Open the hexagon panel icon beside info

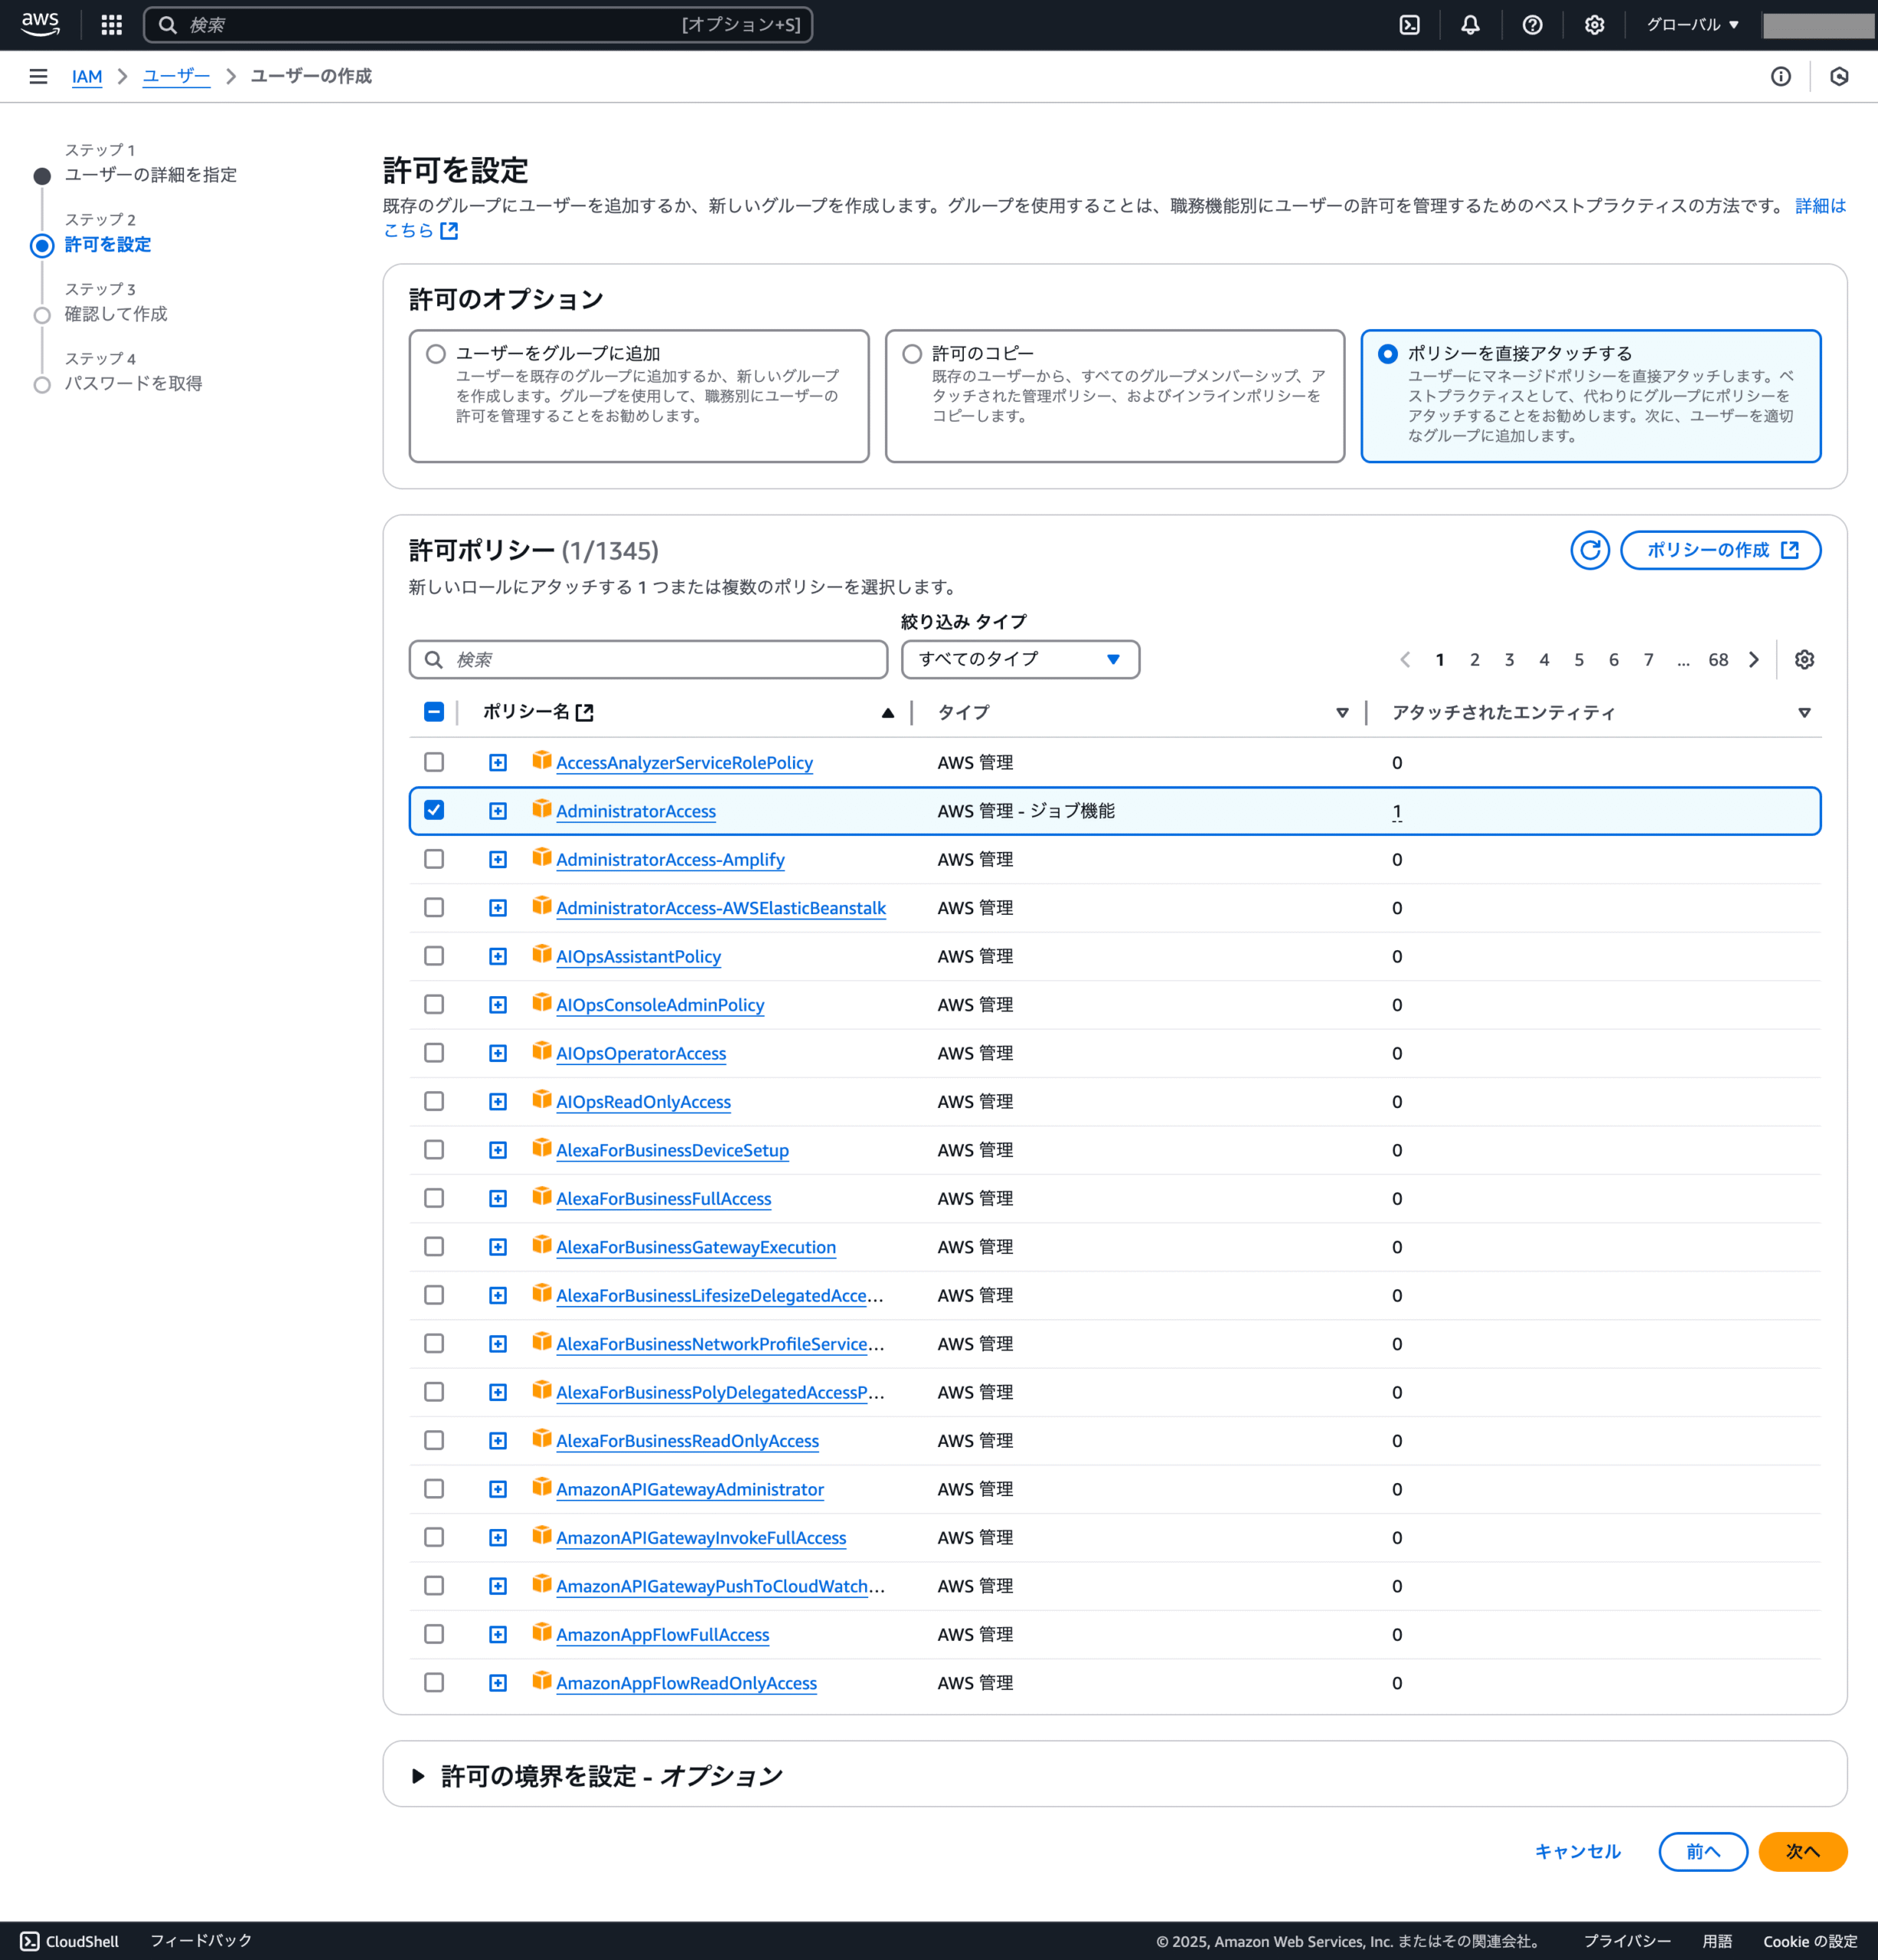1839,76
